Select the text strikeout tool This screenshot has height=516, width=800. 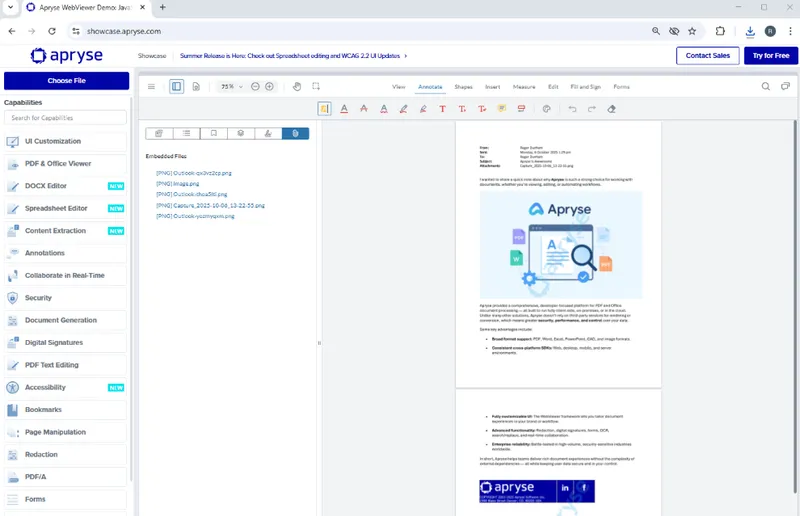click(364, 109)
